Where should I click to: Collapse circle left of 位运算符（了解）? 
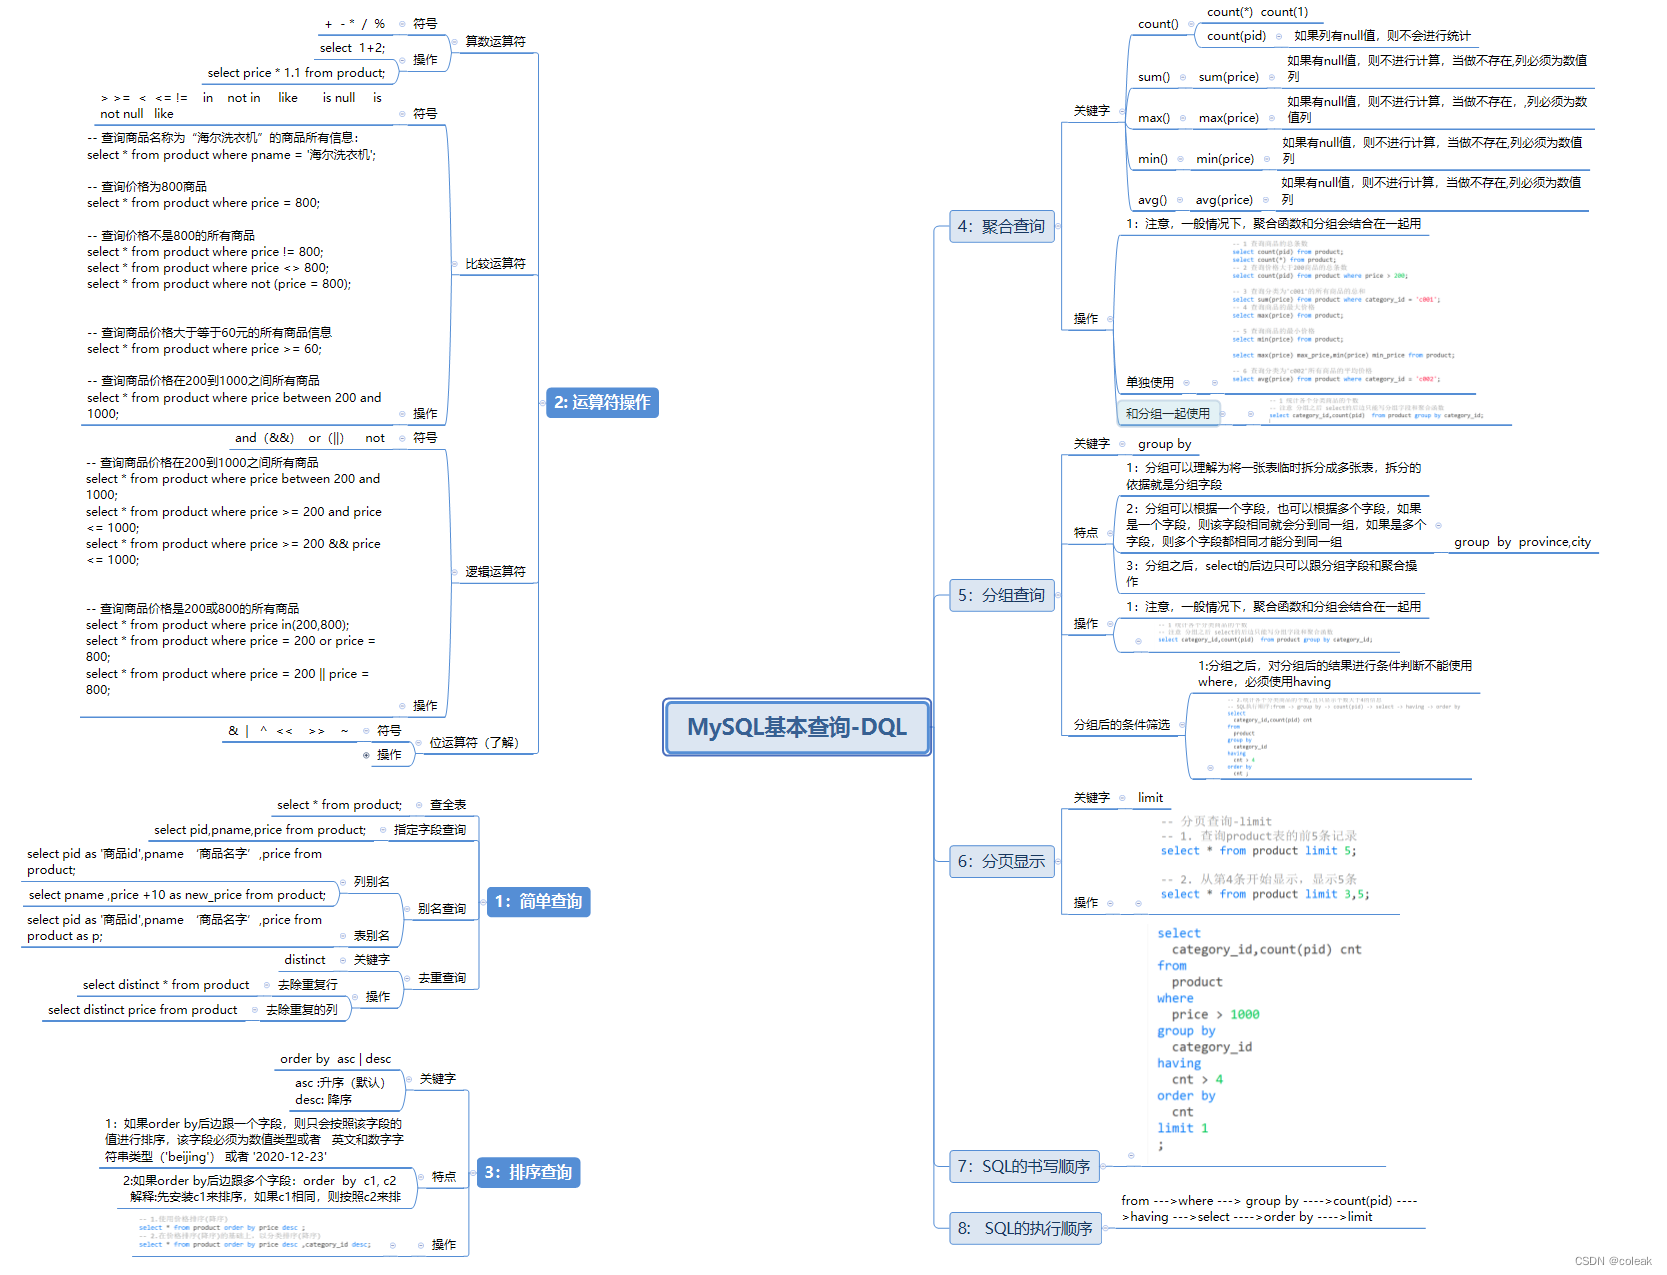[x=419, y=743]
